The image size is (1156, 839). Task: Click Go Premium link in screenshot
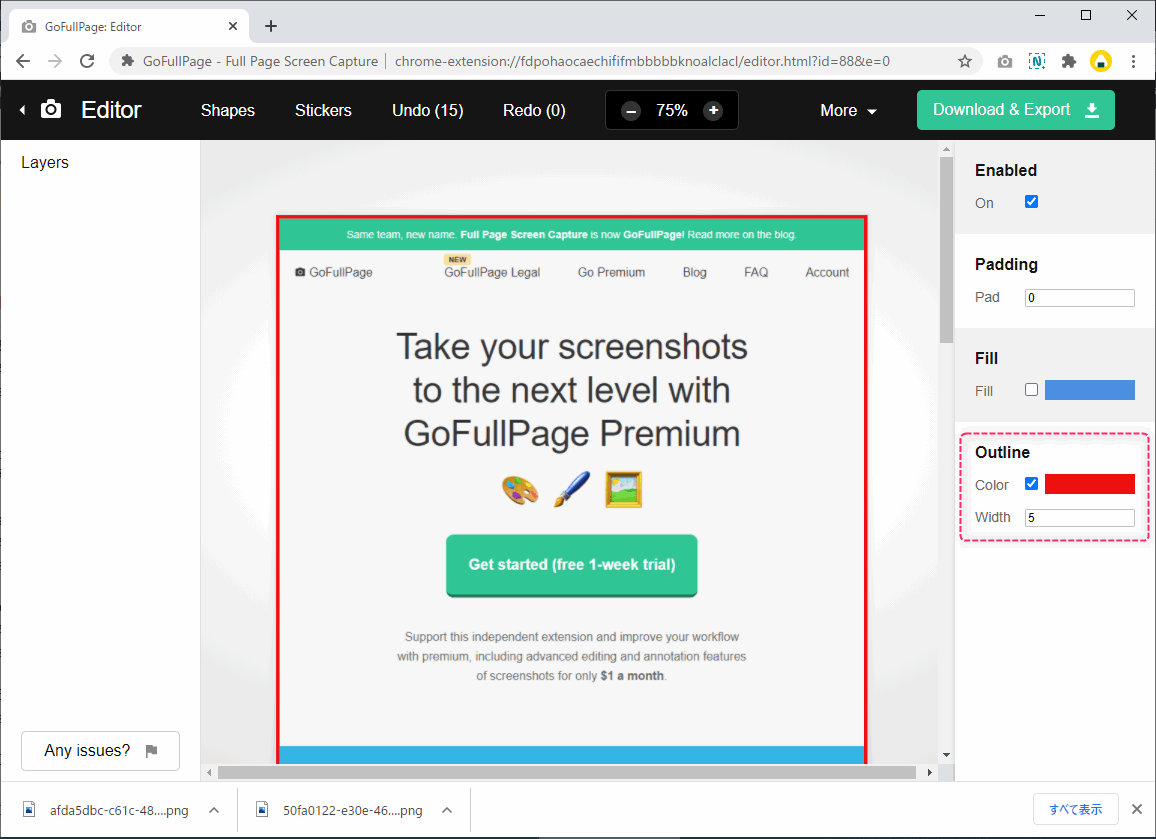[611, 272]
